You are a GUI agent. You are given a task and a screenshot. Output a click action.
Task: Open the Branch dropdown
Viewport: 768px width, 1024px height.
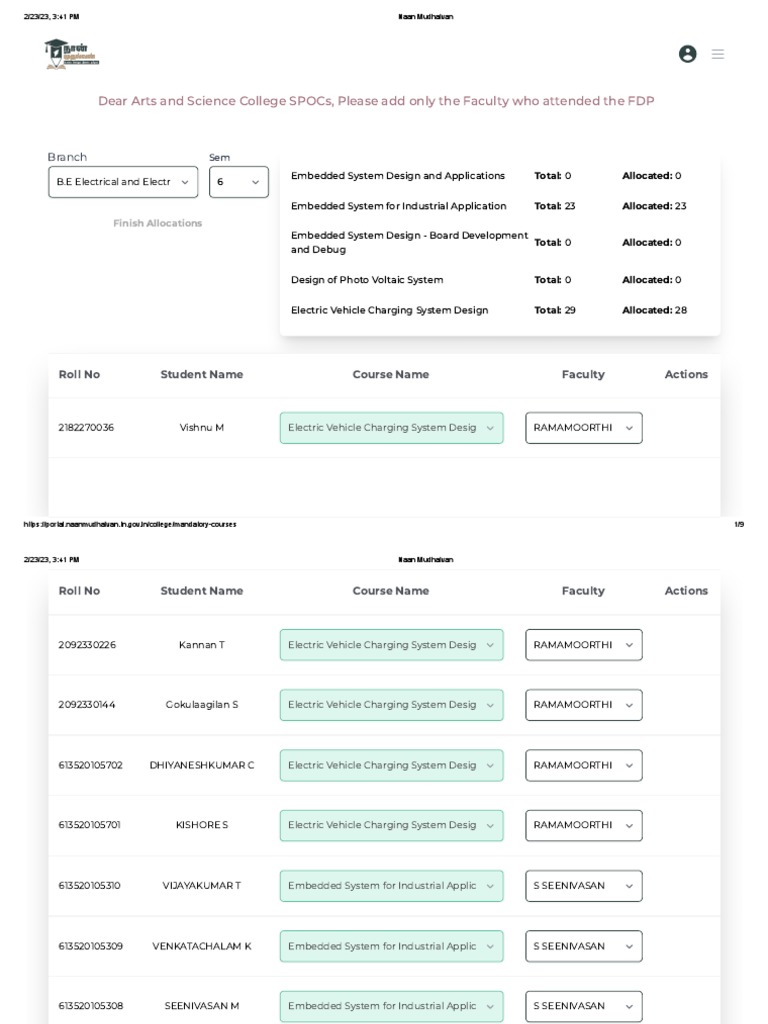tap(123, 182)
